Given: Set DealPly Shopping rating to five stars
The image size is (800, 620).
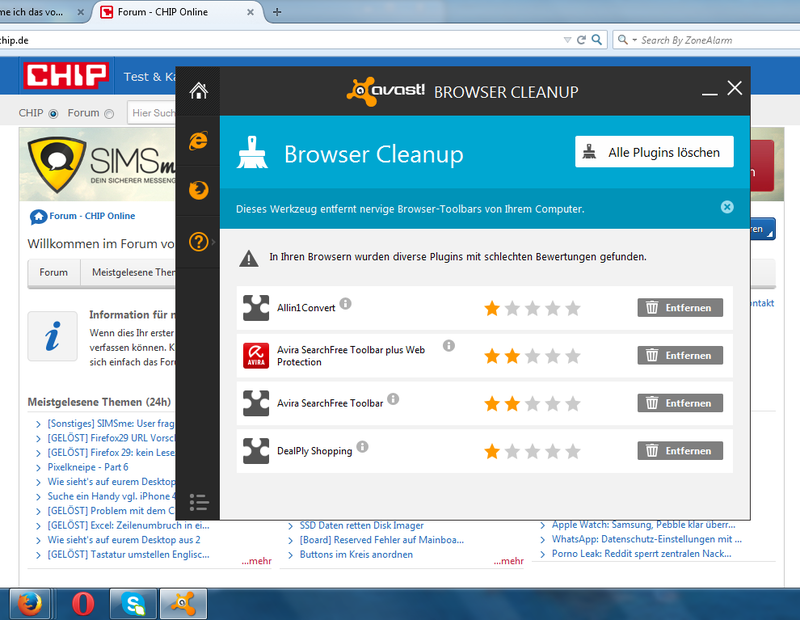Looking at the screenshot, I should 573,452.
